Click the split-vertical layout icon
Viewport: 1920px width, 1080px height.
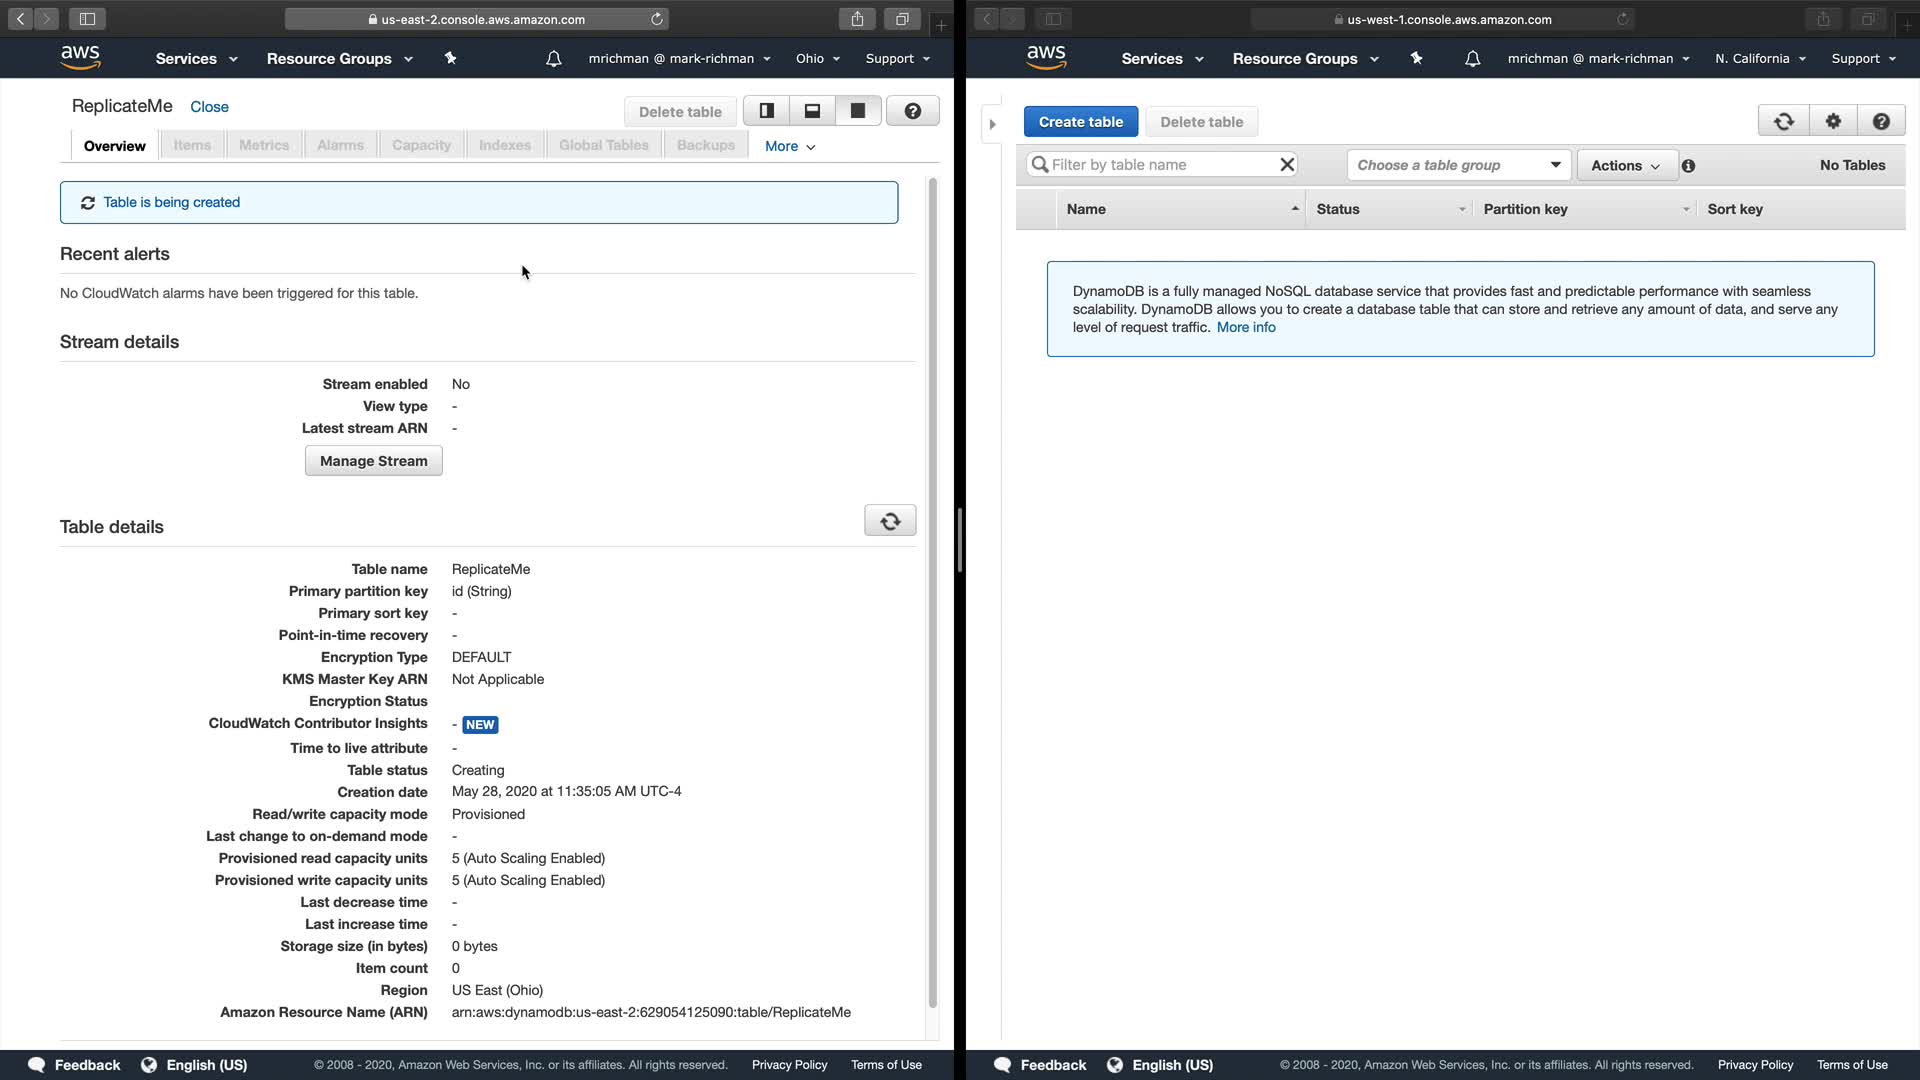pos(767,111)
